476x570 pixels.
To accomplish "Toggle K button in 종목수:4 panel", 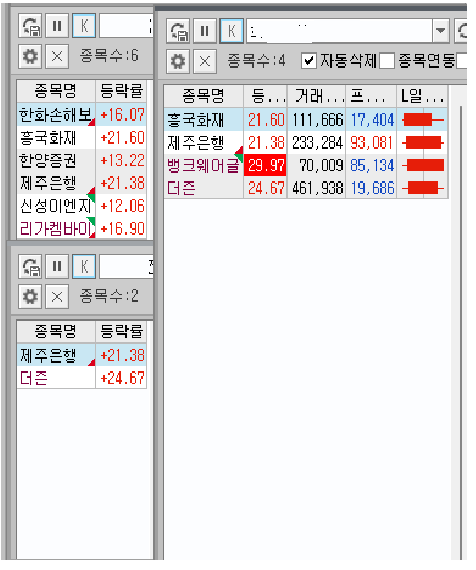I will 232,31.
